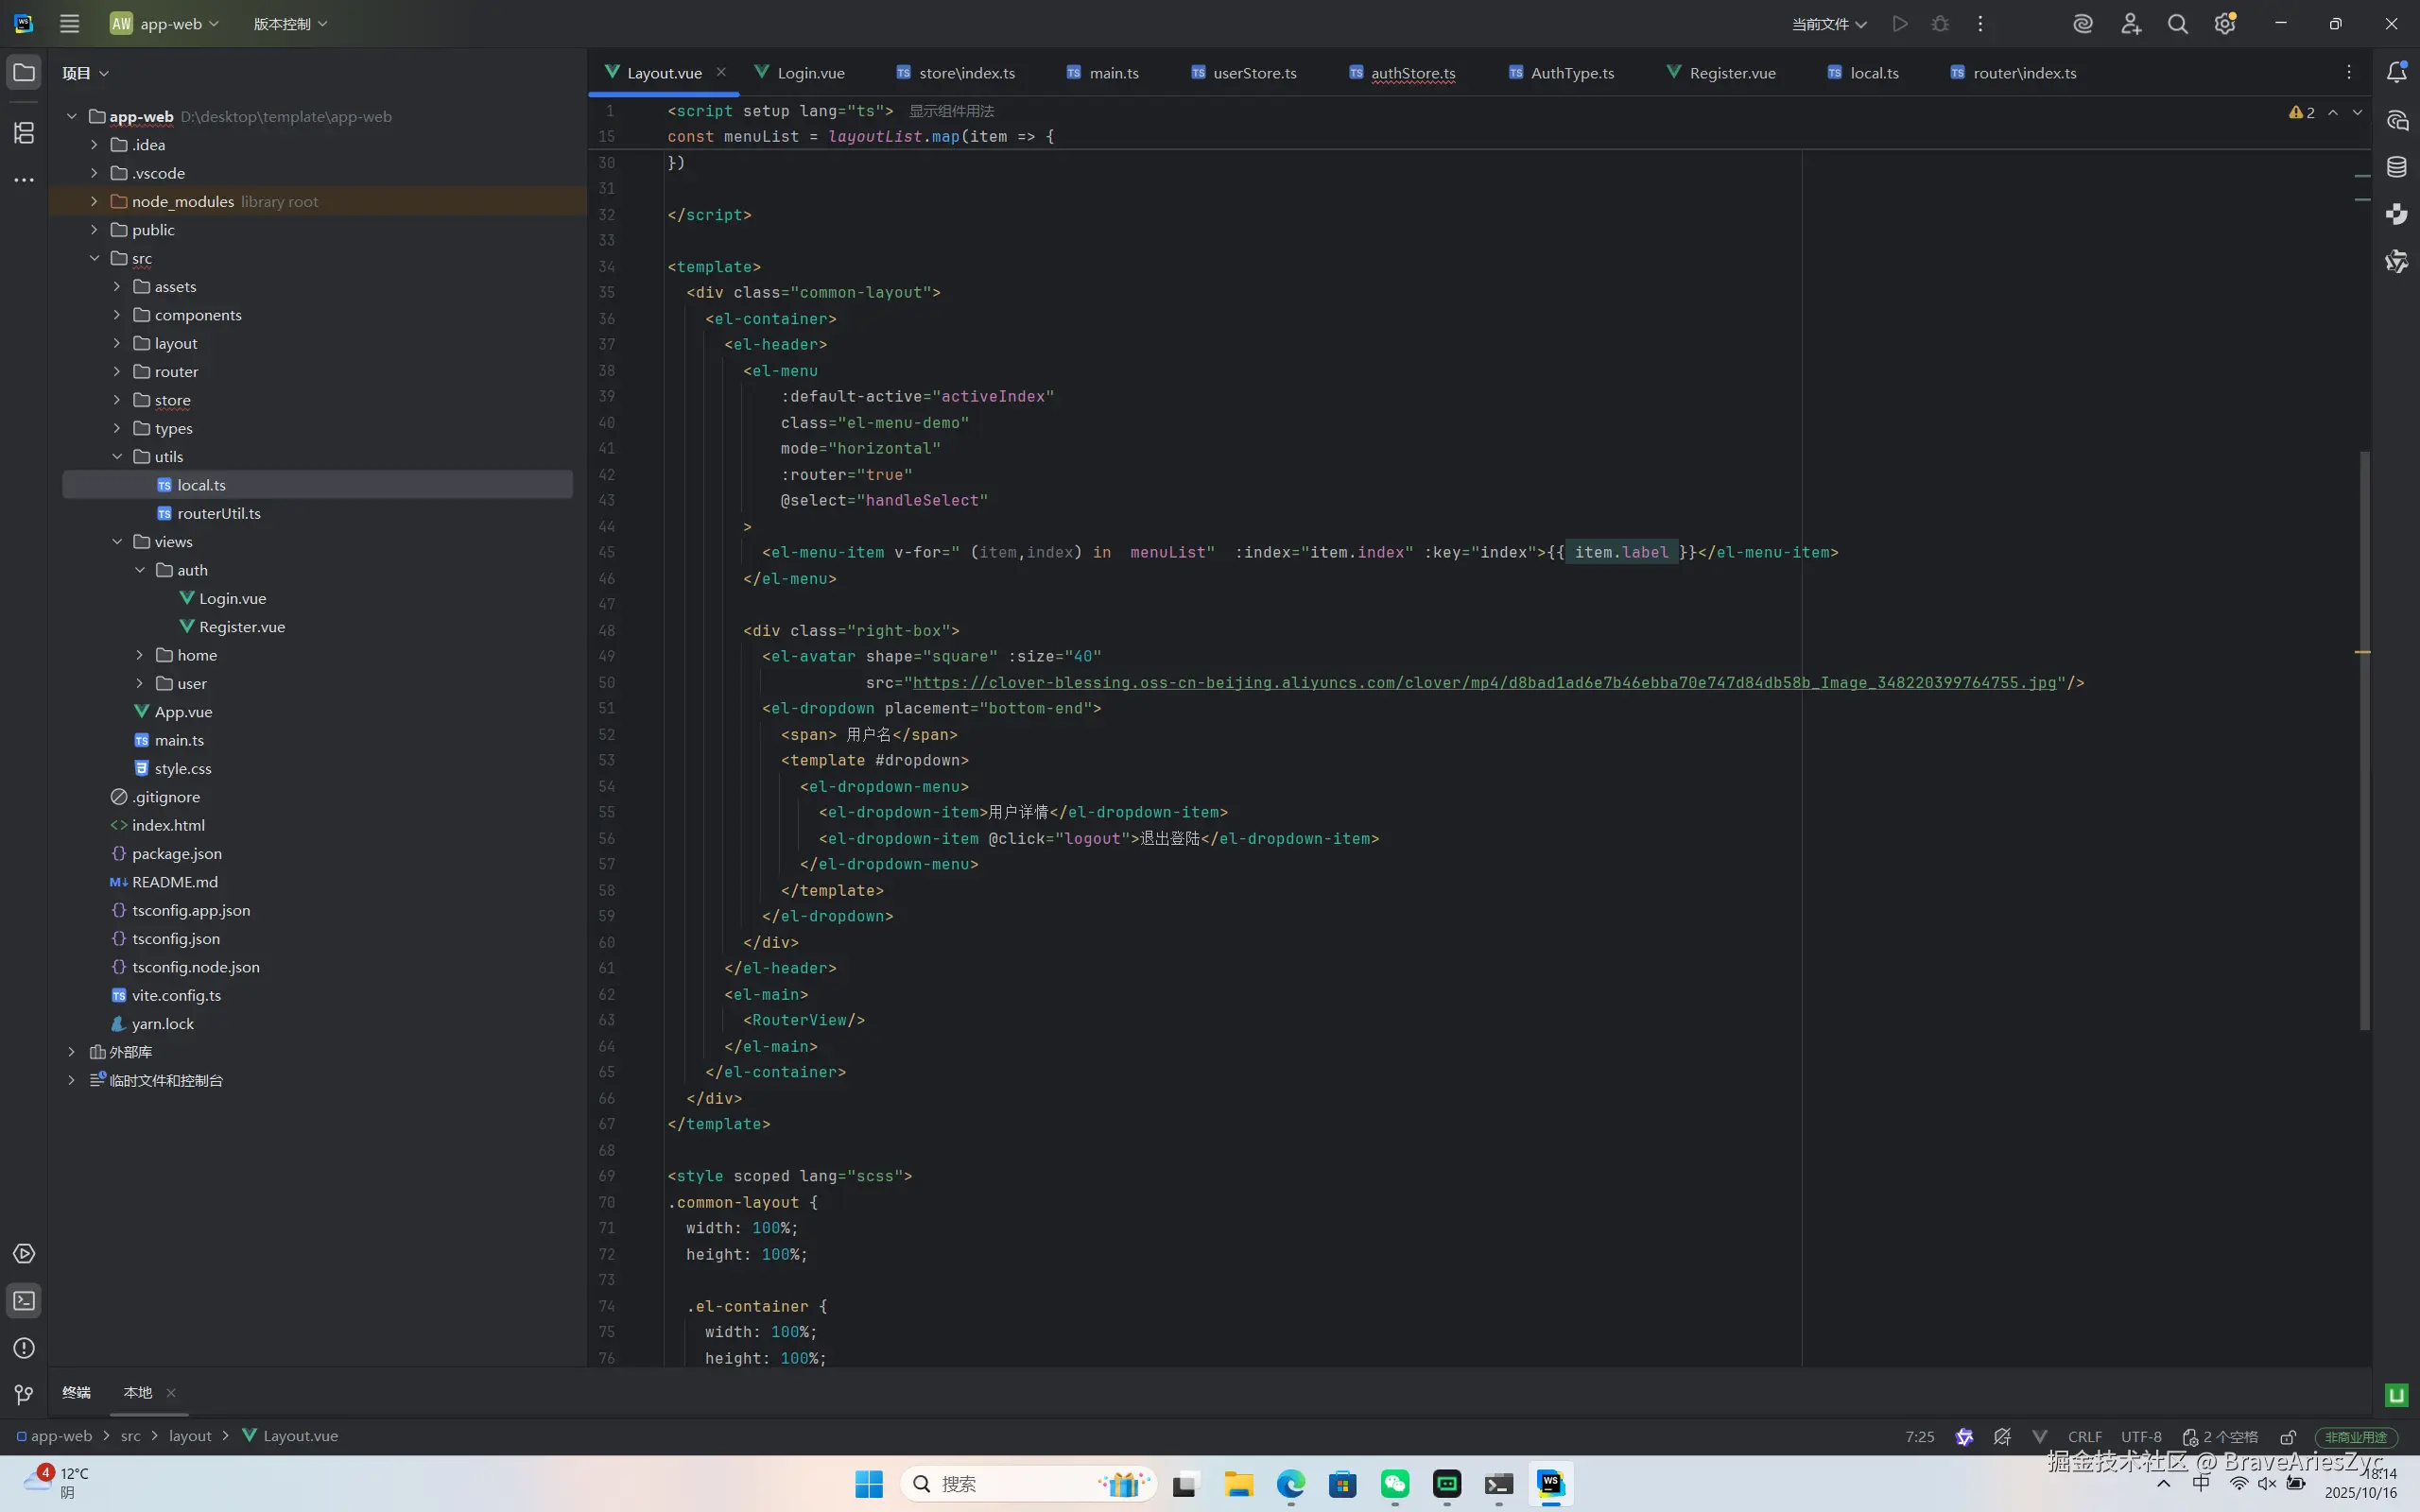Viewport: 2420px width, 1512px height.
Task: Open the Notifications bell icon
Action: point(2397,72)
